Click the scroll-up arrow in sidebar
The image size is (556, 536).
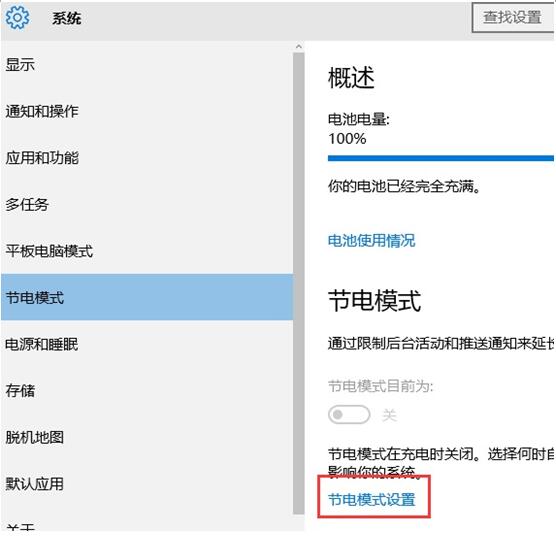coord(299,47)
